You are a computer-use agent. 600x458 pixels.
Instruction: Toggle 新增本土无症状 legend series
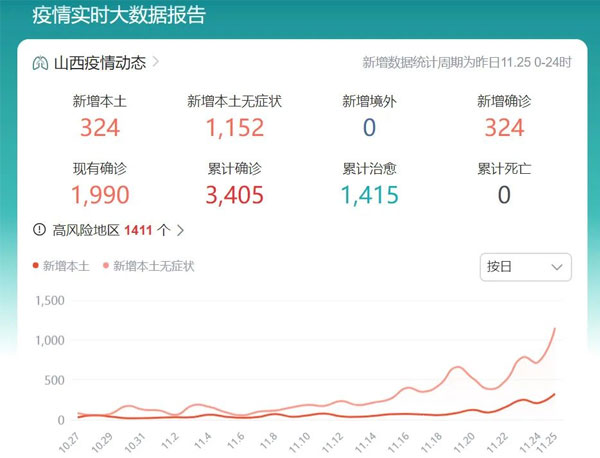[148, 266]
